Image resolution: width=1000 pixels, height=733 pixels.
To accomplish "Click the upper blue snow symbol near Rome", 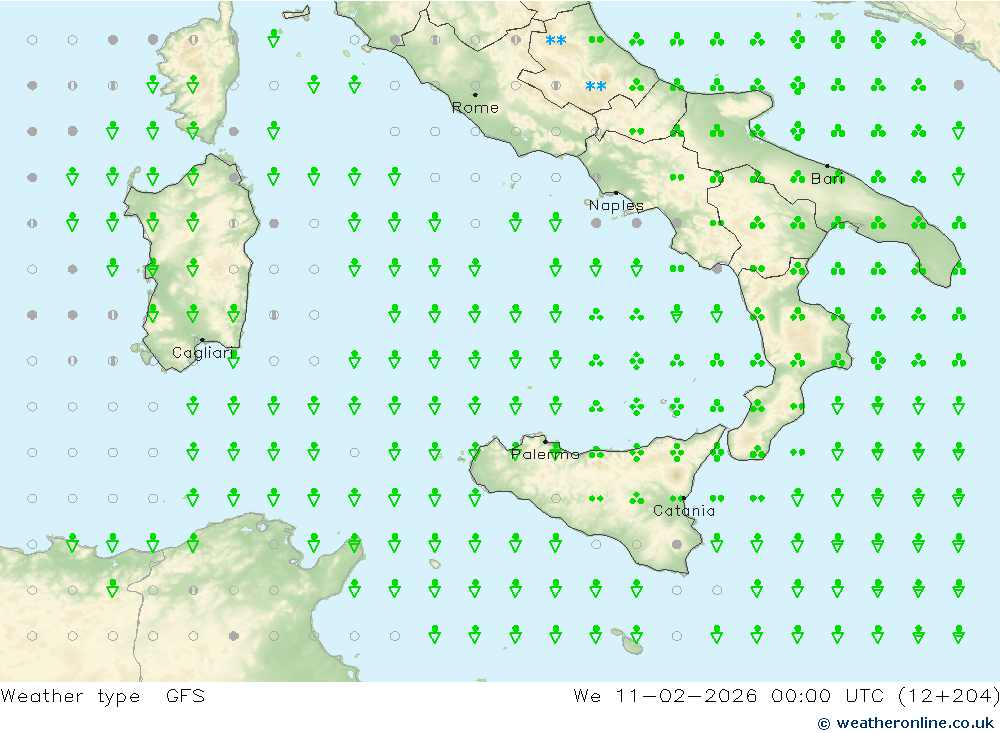I will coord(555,40).
